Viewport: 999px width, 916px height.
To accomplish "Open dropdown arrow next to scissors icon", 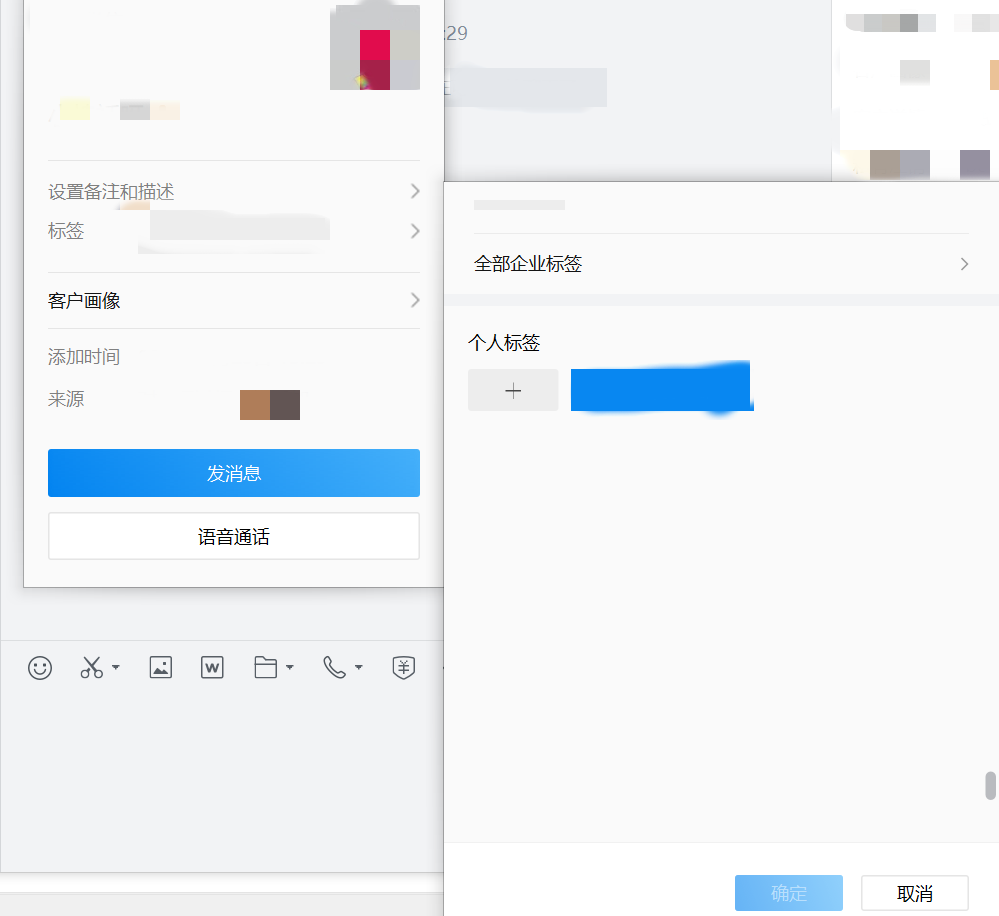I will click(116, 667).
